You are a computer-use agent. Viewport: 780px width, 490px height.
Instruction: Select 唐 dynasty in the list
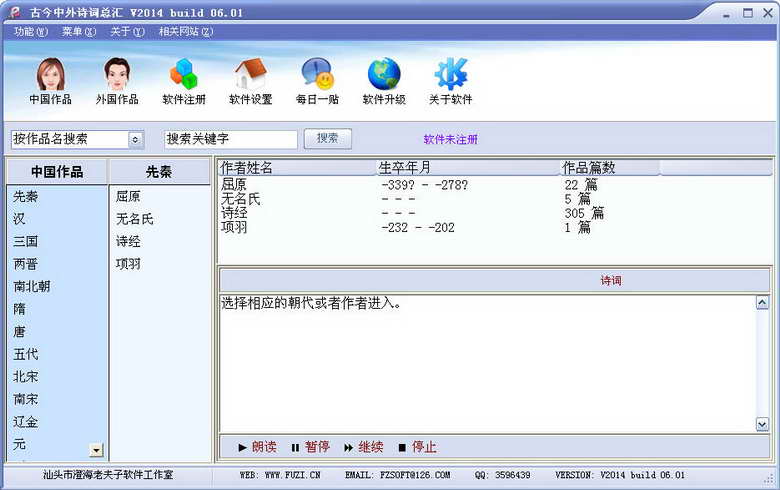(x=19, y=331)
